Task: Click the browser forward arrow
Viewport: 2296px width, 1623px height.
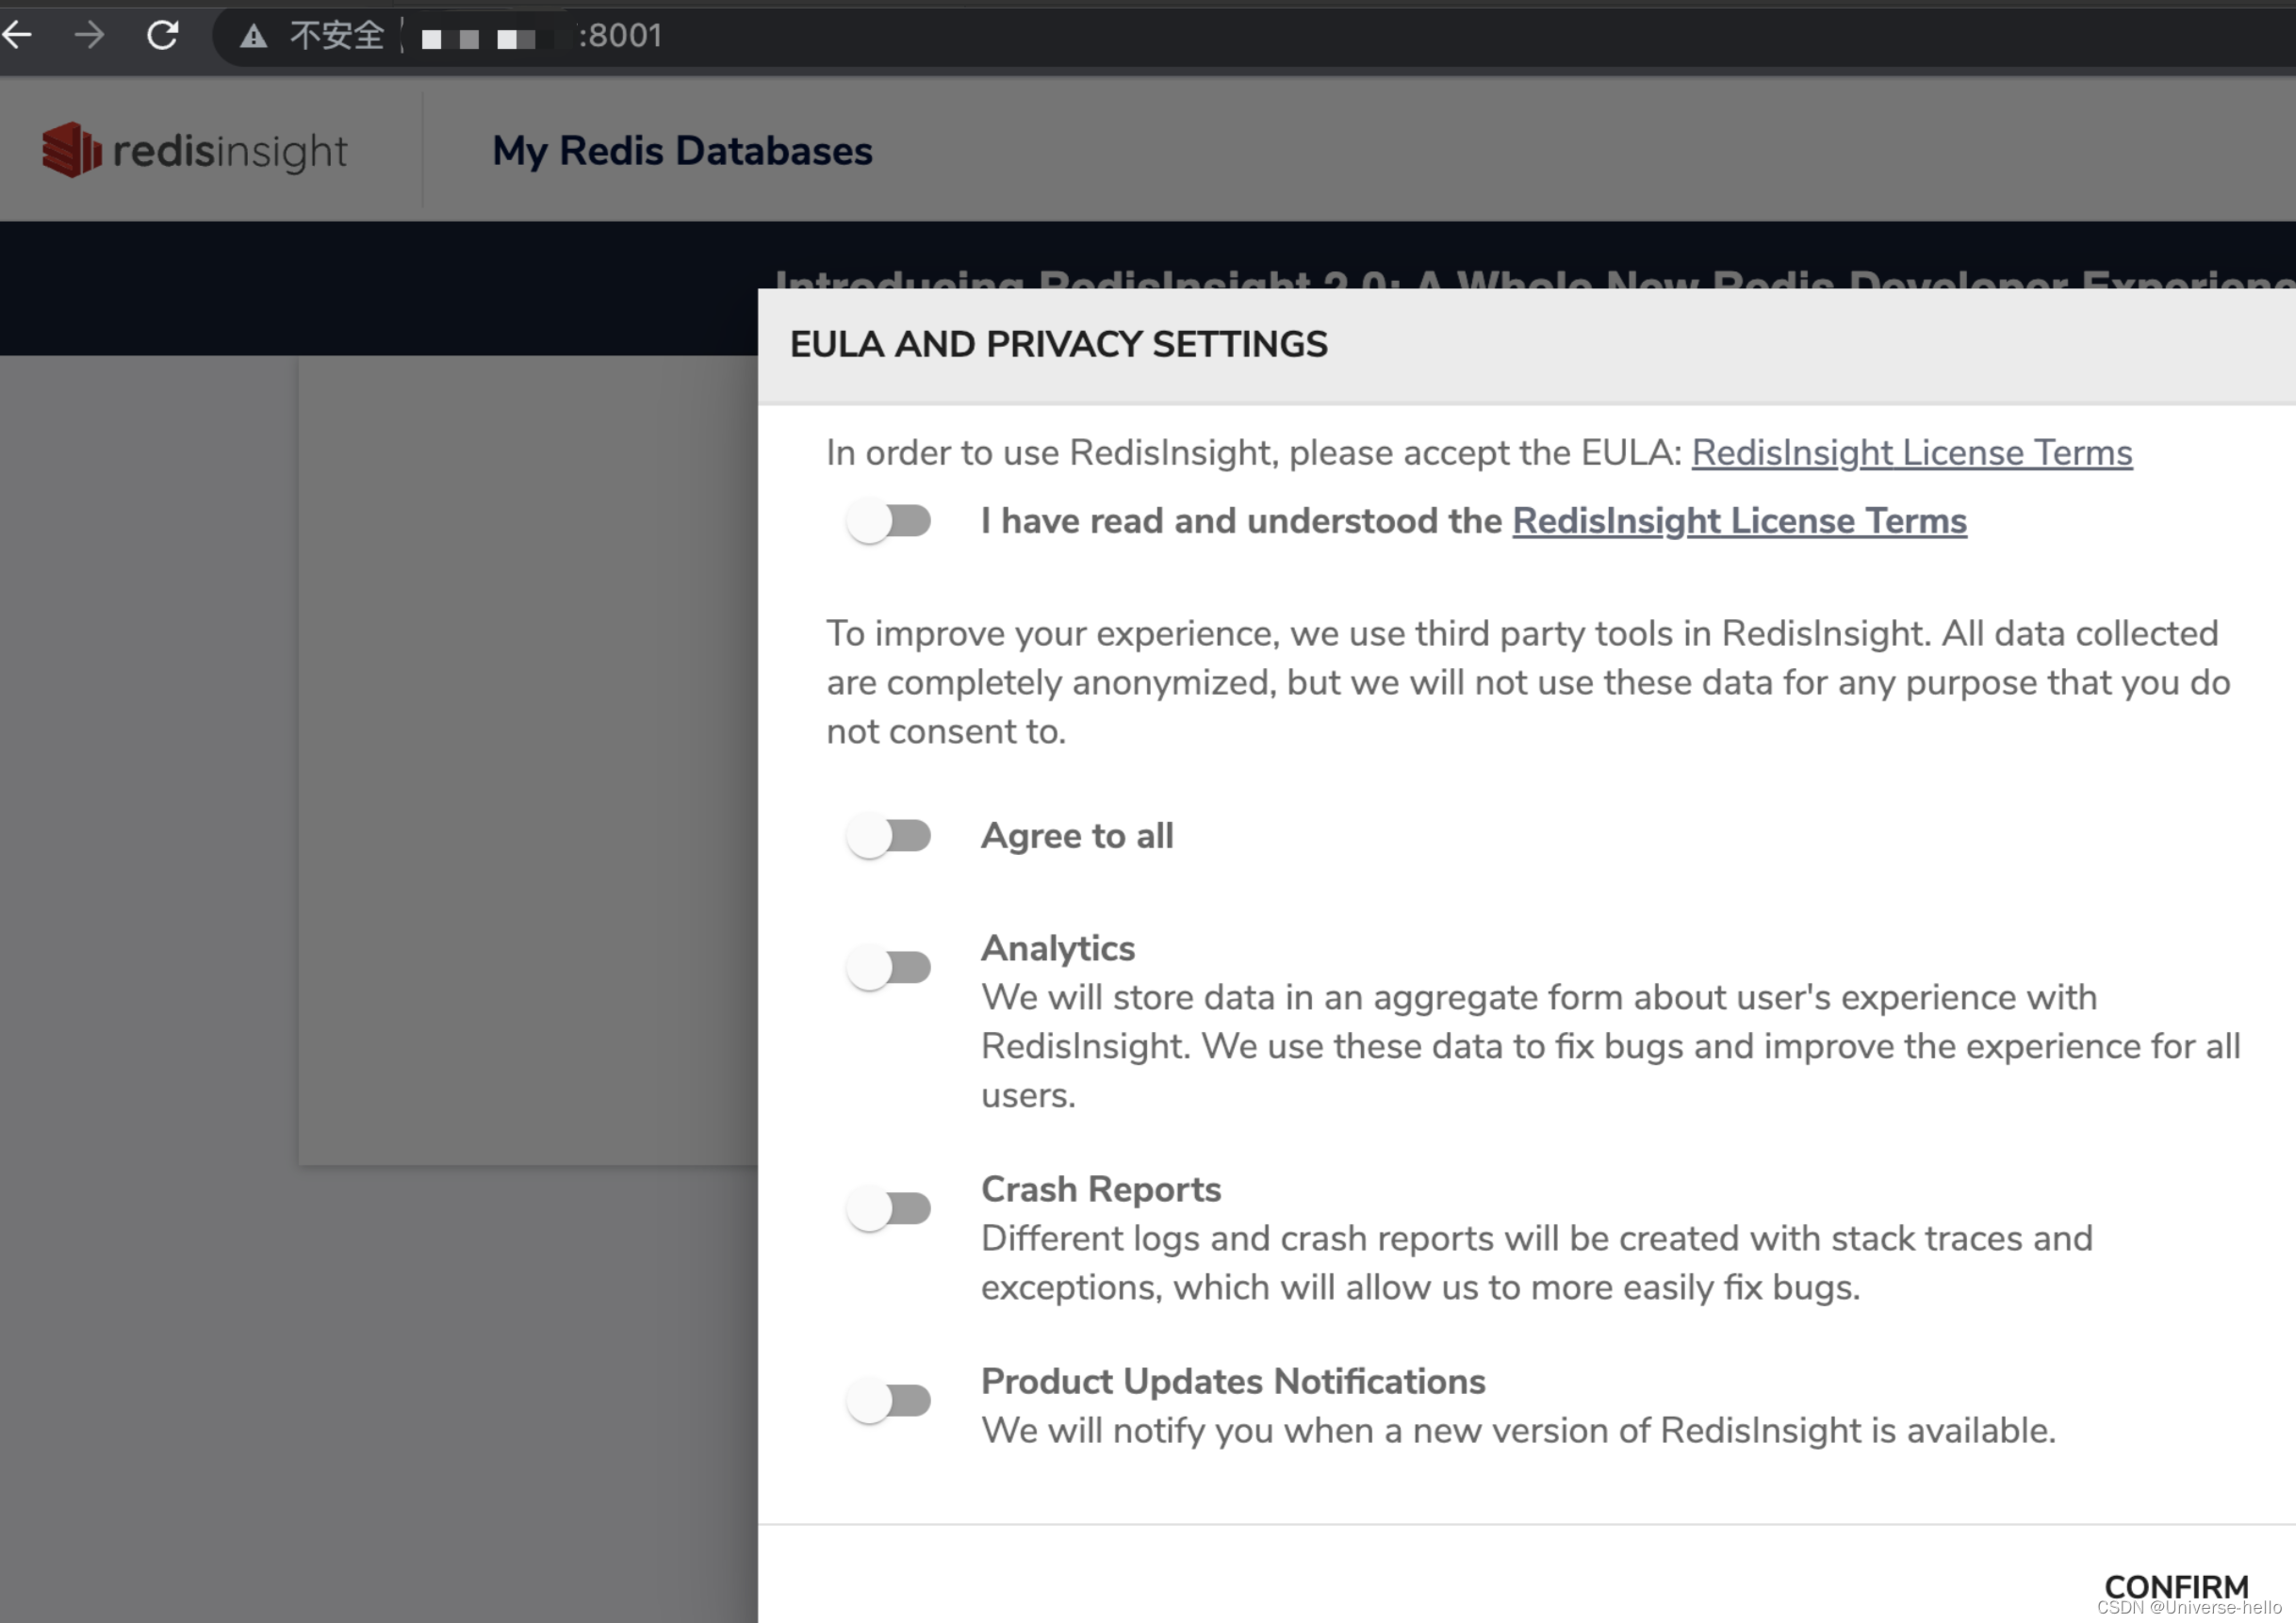Action: tap(90, 35)
